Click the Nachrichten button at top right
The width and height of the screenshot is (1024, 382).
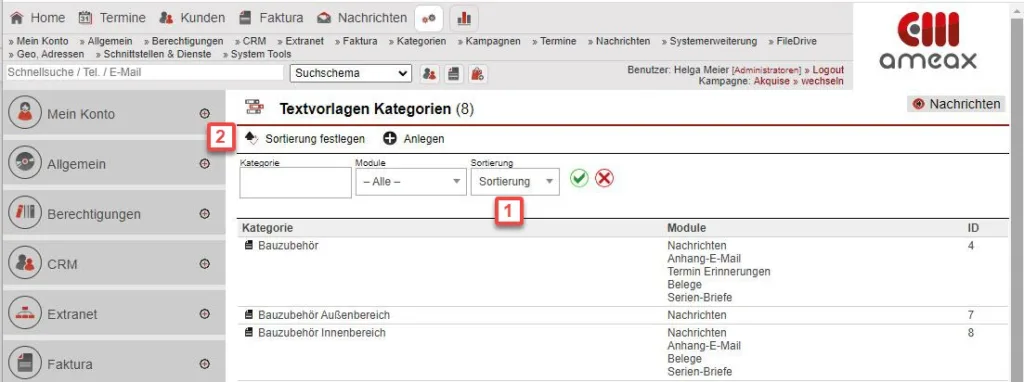(x=956, y=104)
